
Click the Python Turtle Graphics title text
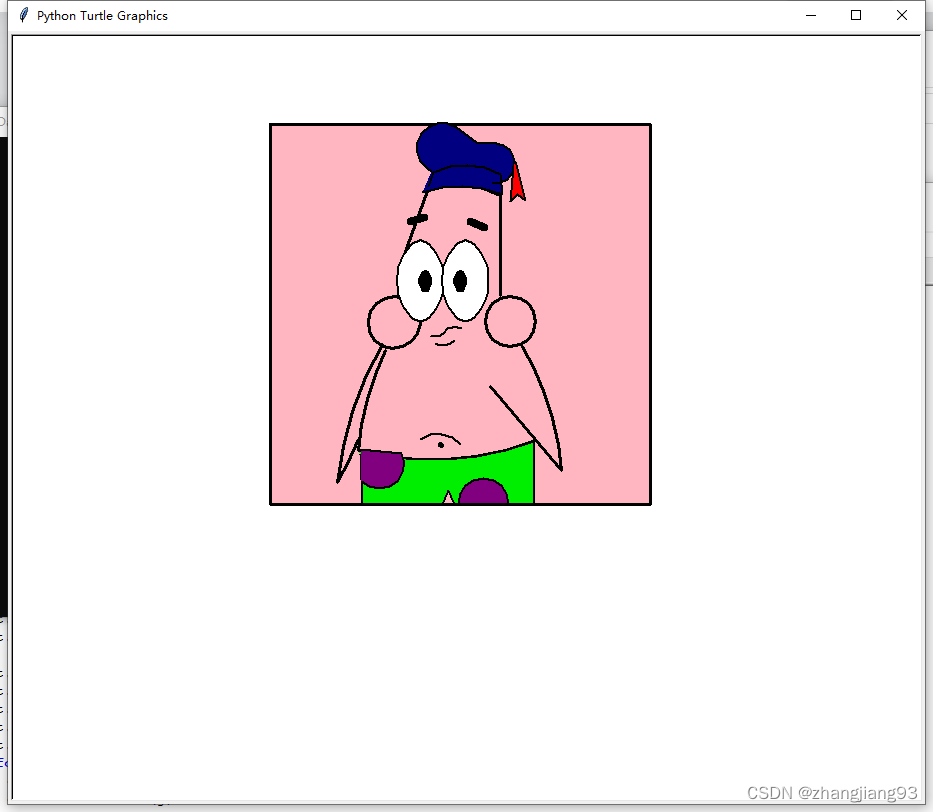pyautogui.click(x=102, y=16)
